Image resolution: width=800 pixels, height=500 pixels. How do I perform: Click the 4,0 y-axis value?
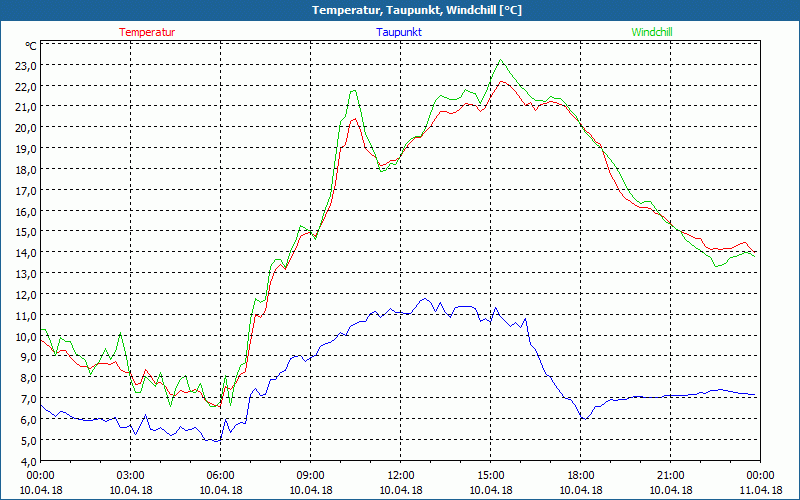pos(29,461)
